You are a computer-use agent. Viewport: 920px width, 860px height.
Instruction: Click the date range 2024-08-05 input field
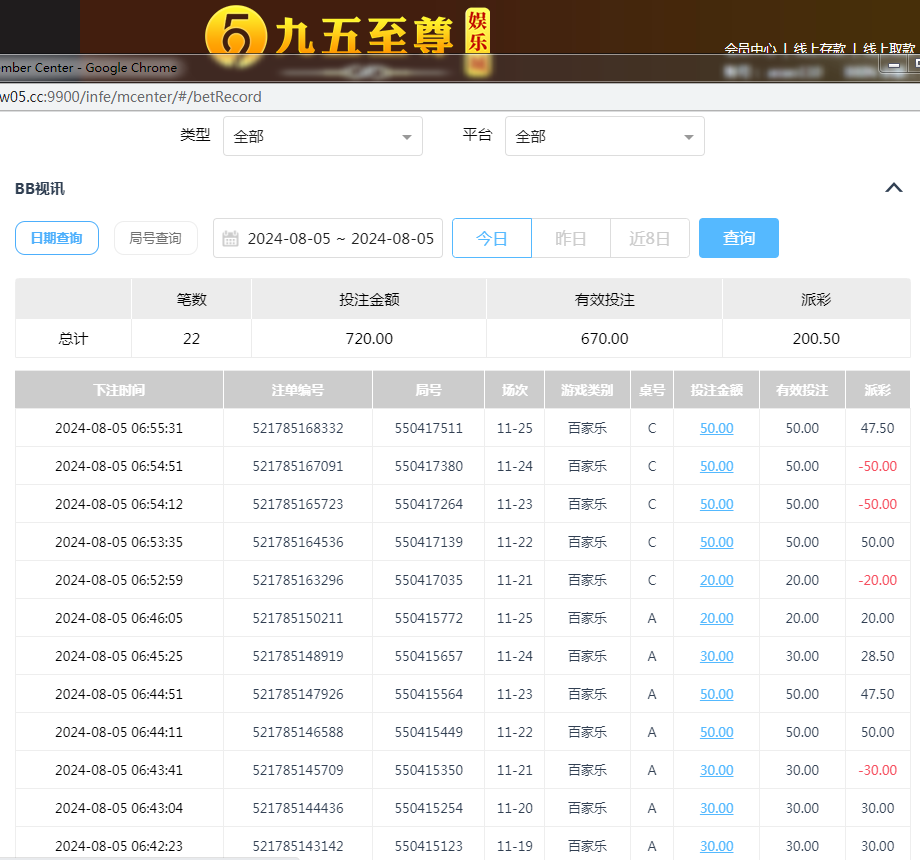pos(340,238)
